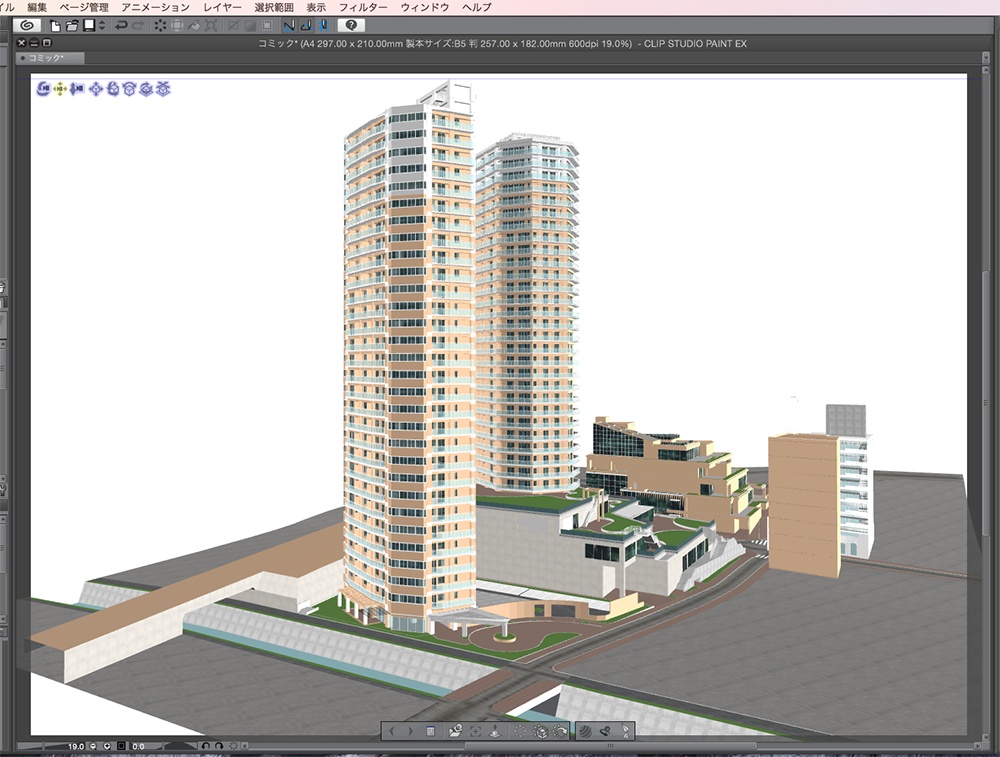Open the レイヤー menu

click(x=222, y=7)
